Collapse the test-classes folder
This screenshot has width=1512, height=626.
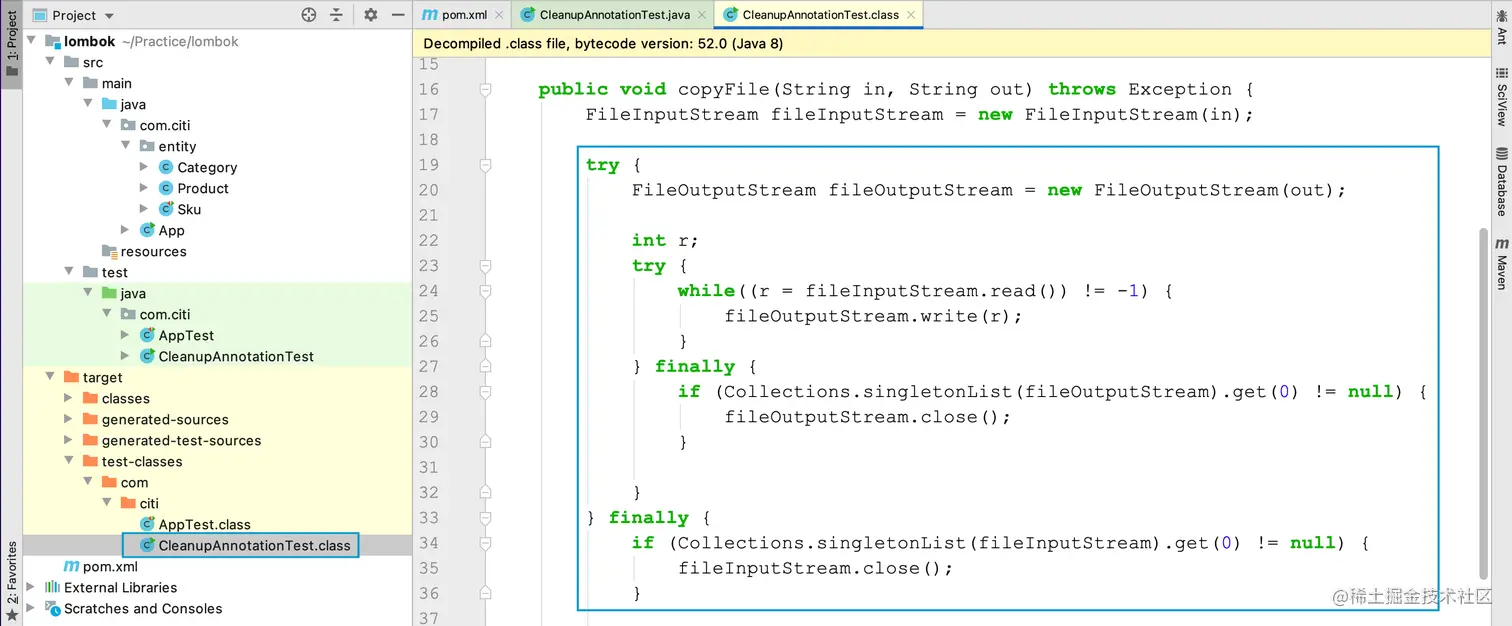[70, 461]
